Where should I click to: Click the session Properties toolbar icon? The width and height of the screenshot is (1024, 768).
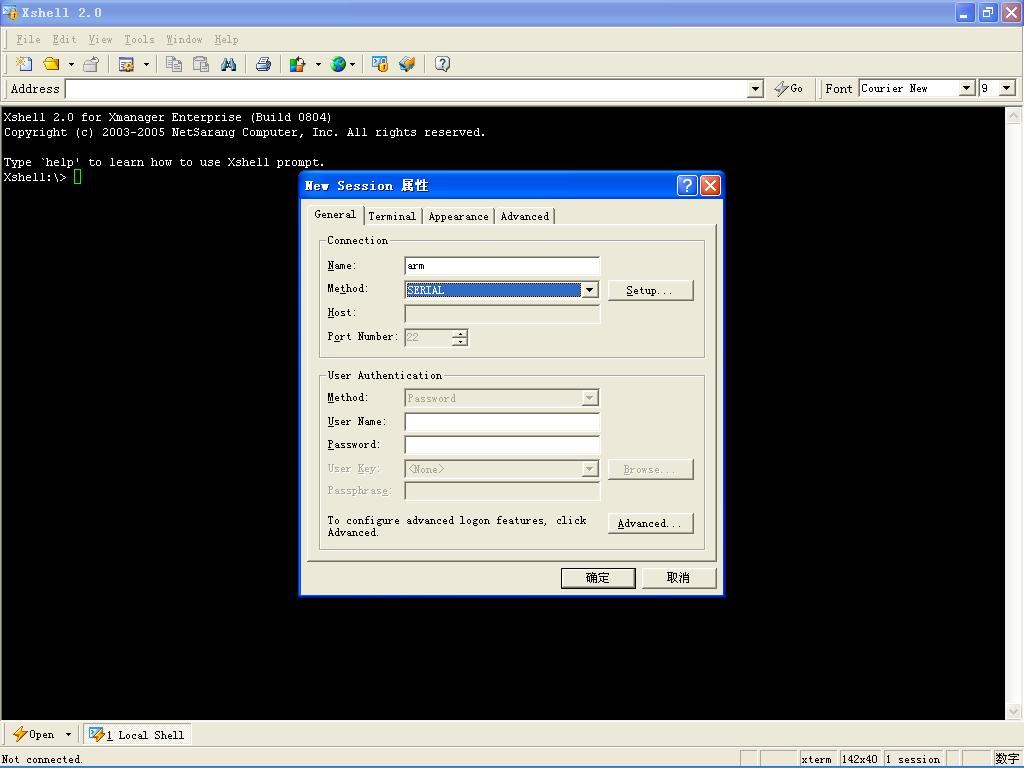coord(127,64)
